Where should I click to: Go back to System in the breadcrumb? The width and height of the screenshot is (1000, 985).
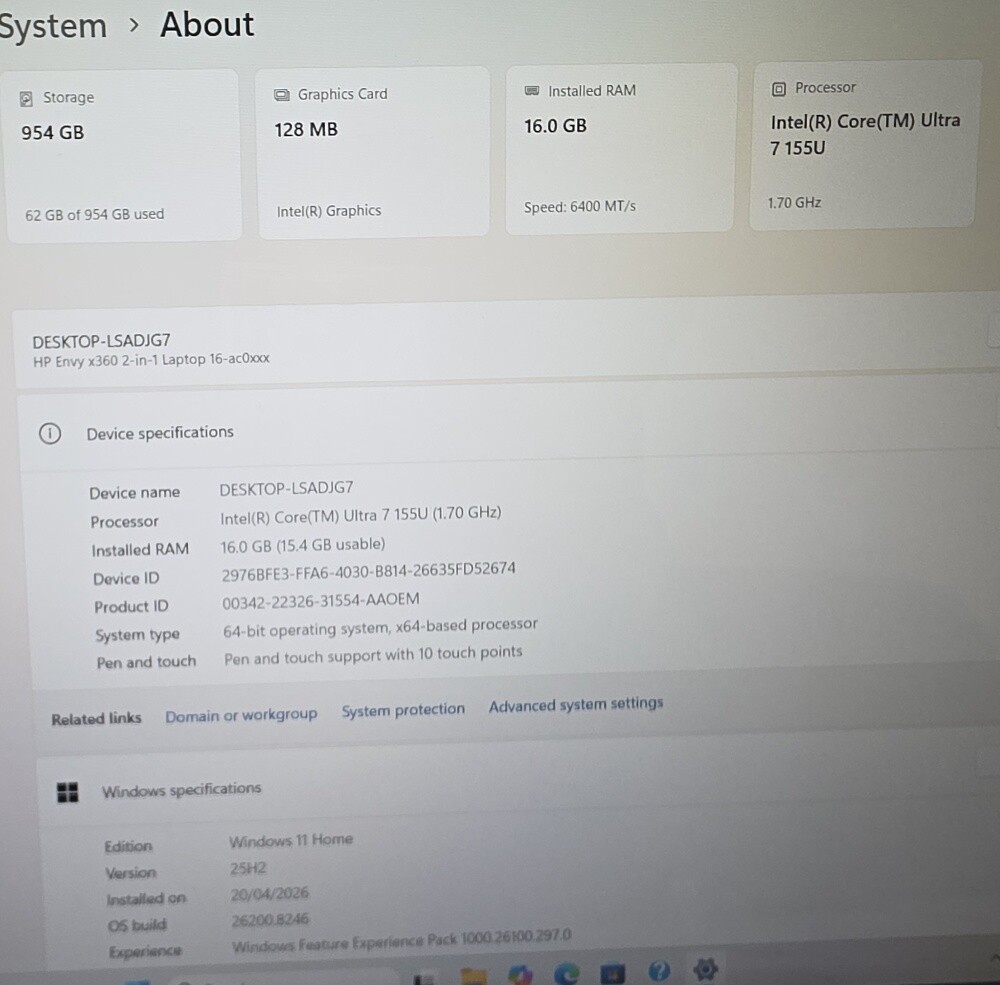(x=53, y=27)
